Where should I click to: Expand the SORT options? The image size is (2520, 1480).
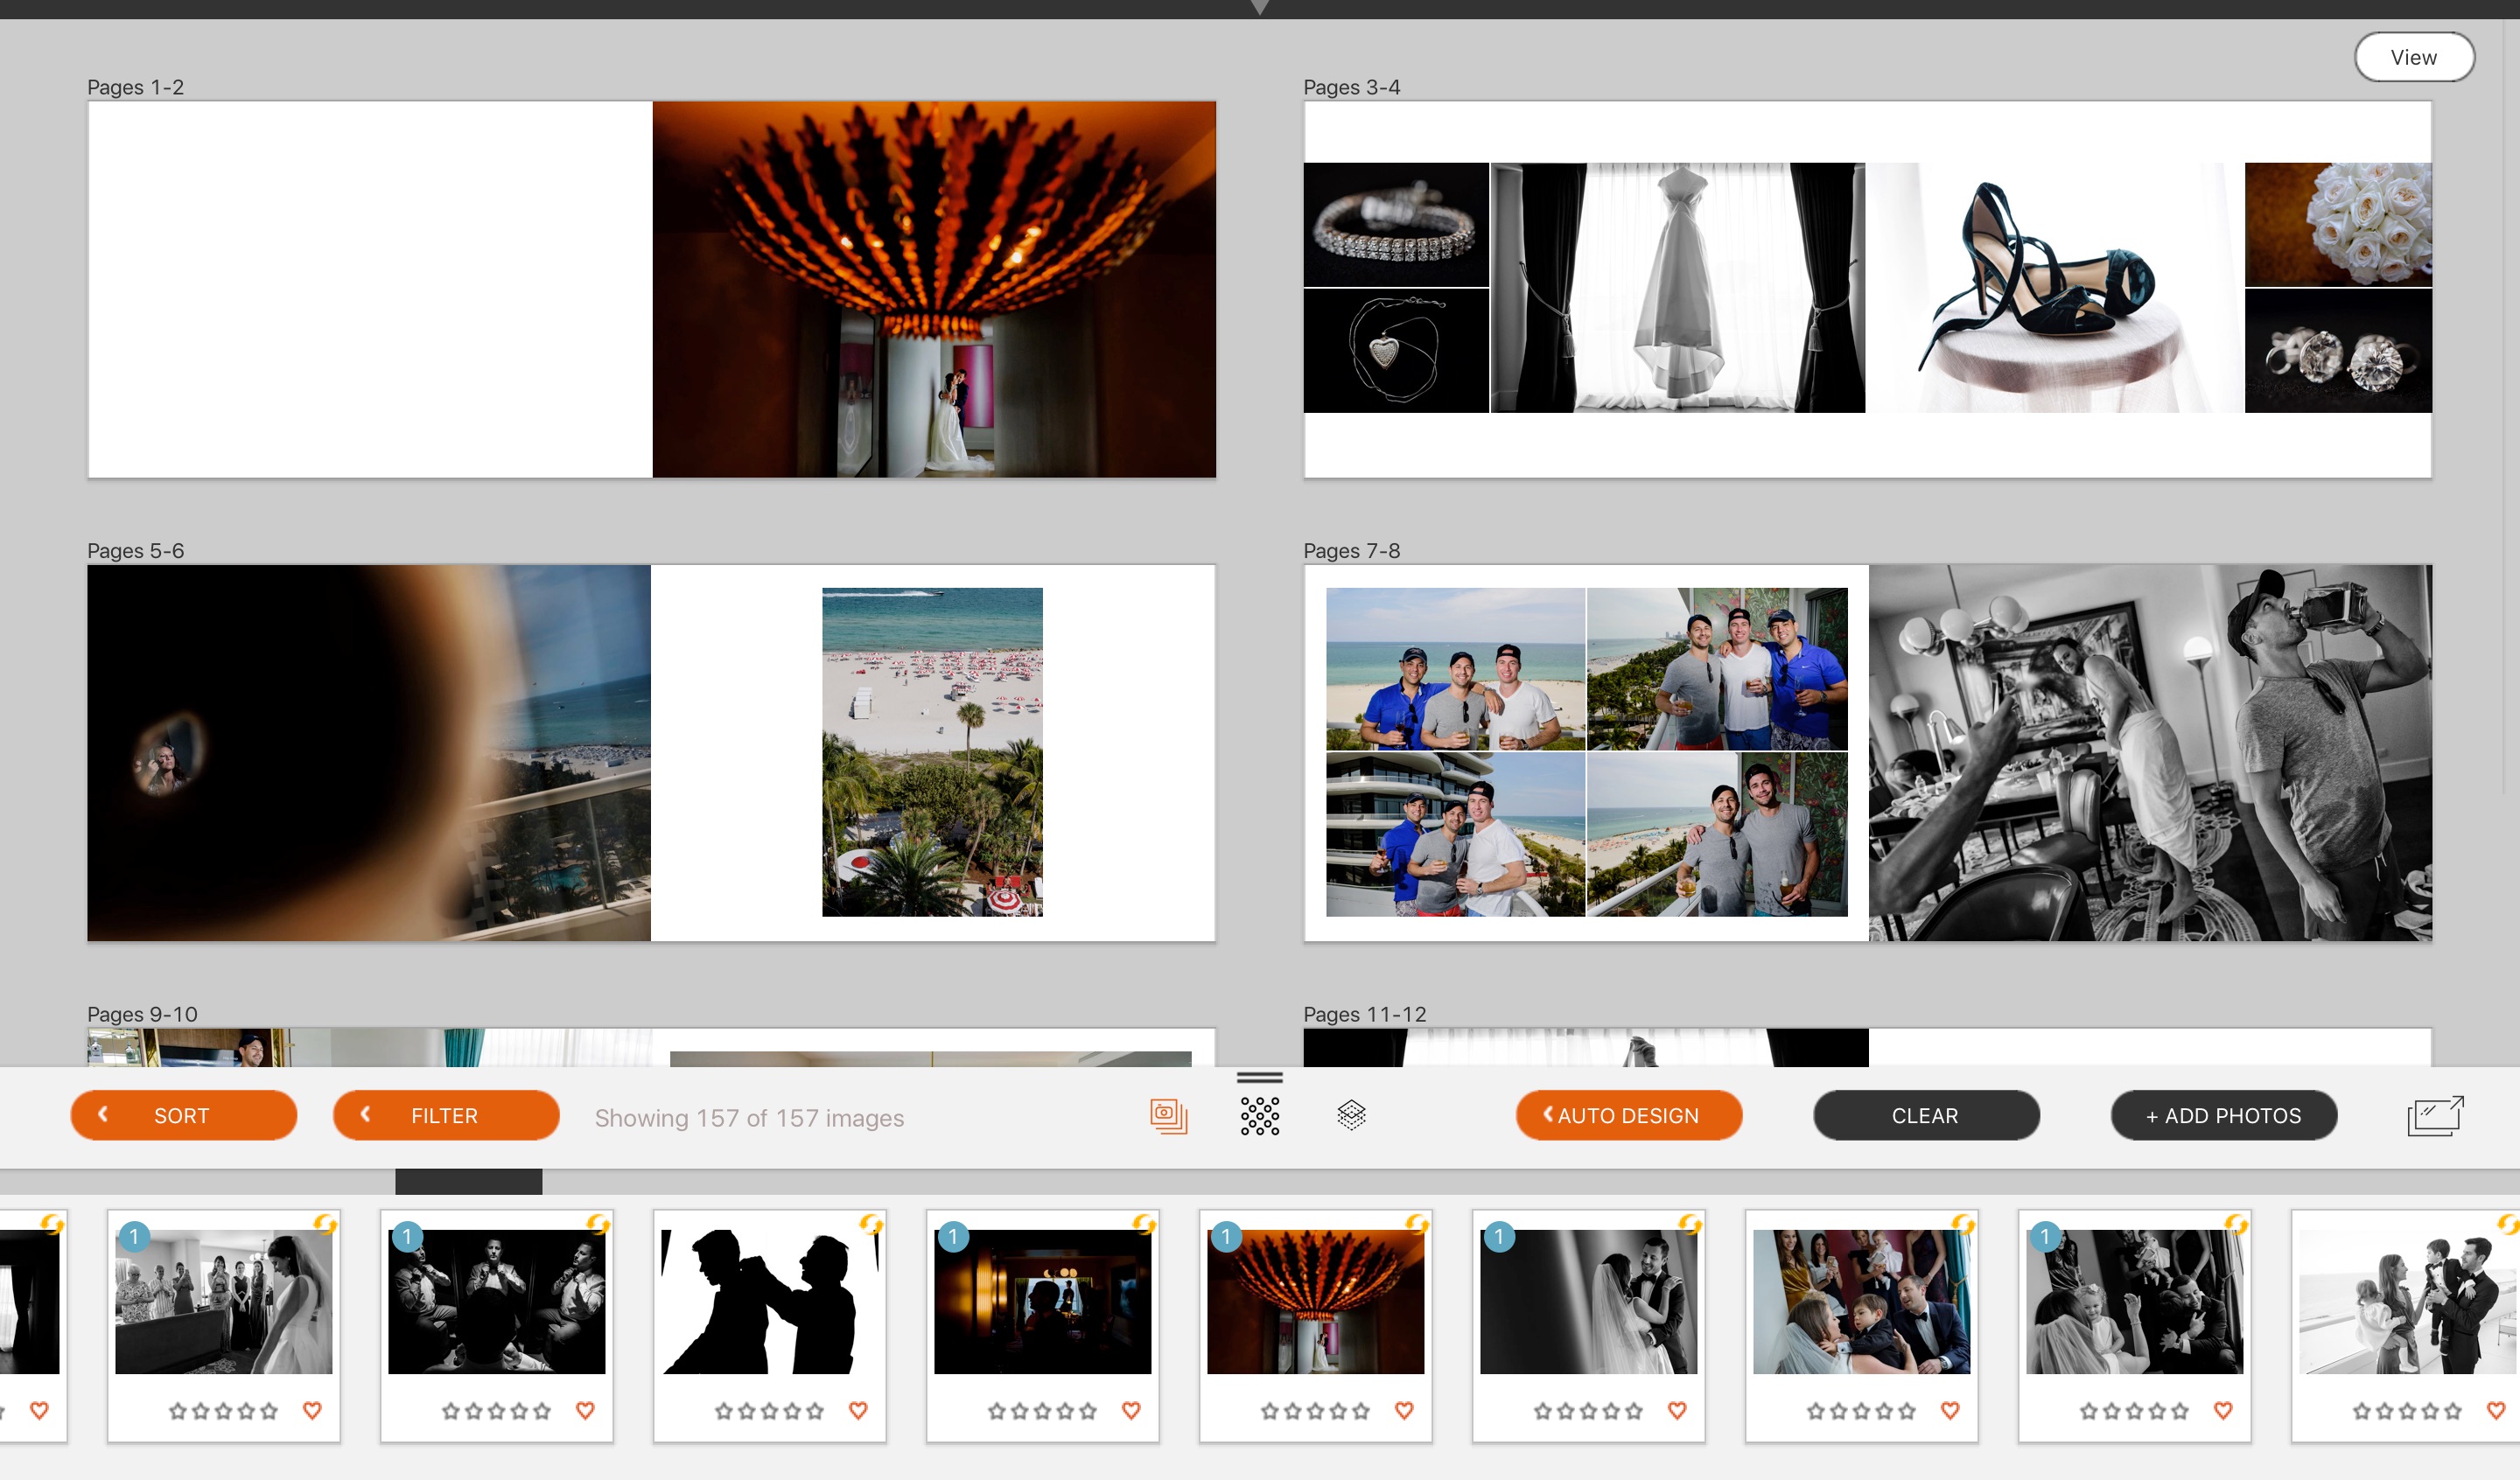pos(184,1115)
